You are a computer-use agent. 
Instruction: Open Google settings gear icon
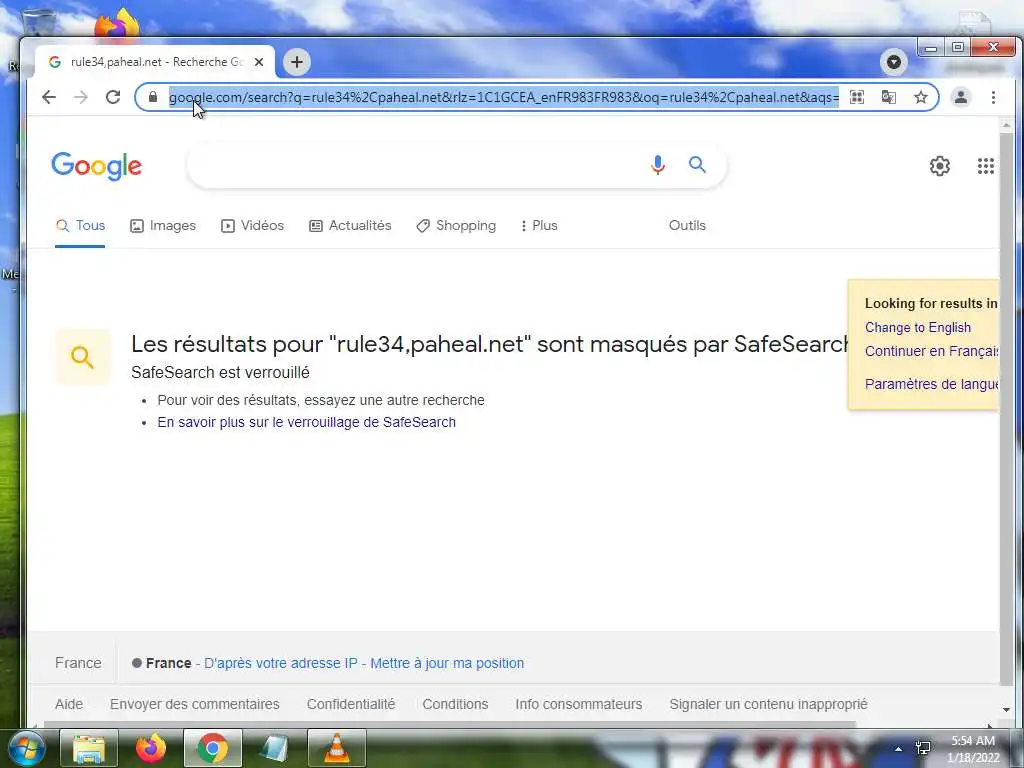pyautogui.click(x=940, y=166)
